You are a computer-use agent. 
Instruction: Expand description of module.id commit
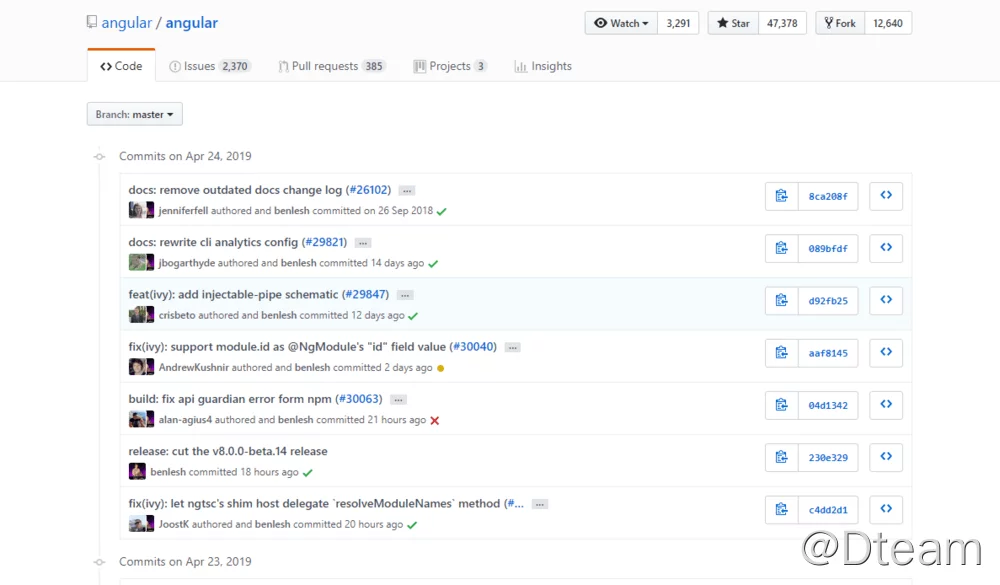coord(513,348)
